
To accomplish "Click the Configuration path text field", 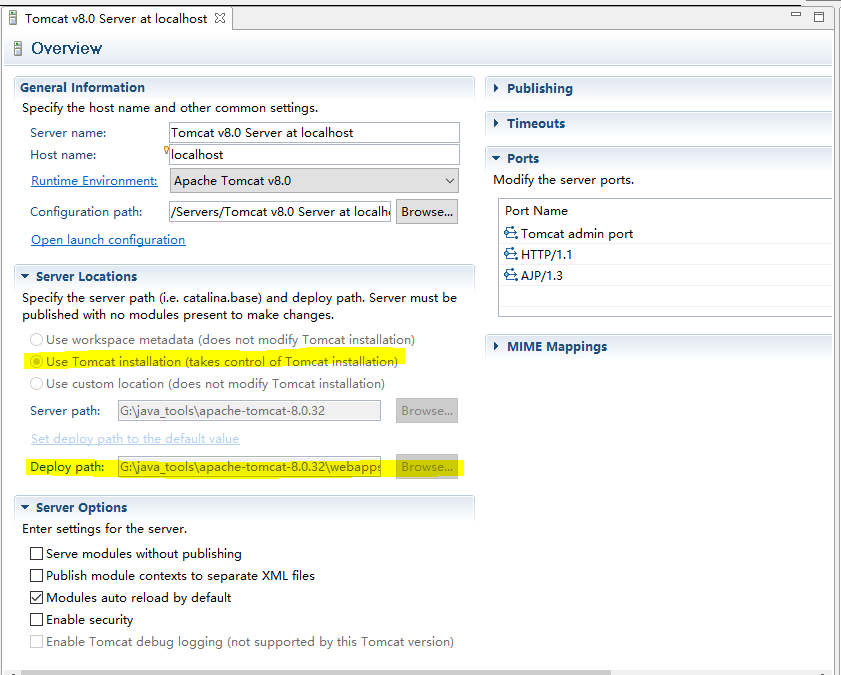I will coord(280,212).
